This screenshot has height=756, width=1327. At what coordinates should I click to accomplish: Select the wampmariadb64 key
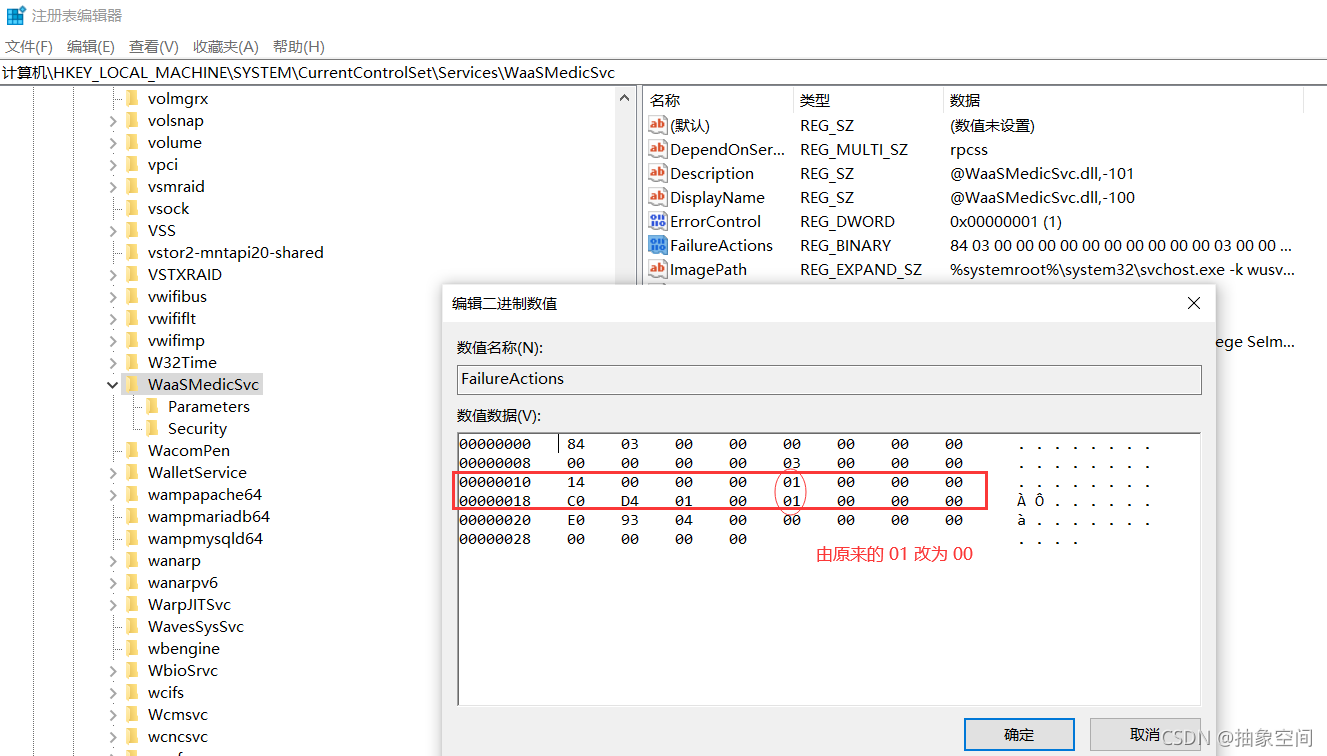208,517
